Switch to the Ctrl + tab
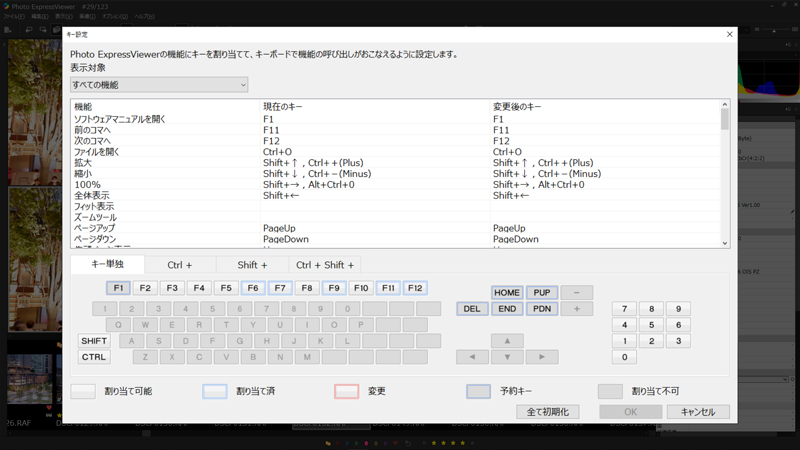Viewport: 800px width, 450px height. [180, 265]
